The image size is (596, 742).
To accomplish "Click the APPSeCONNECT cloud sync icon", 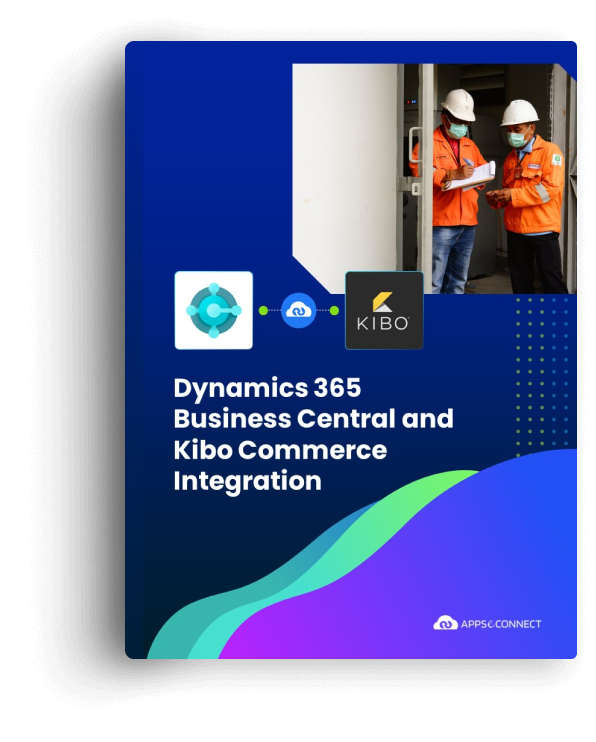I will [x=299, y=310].
